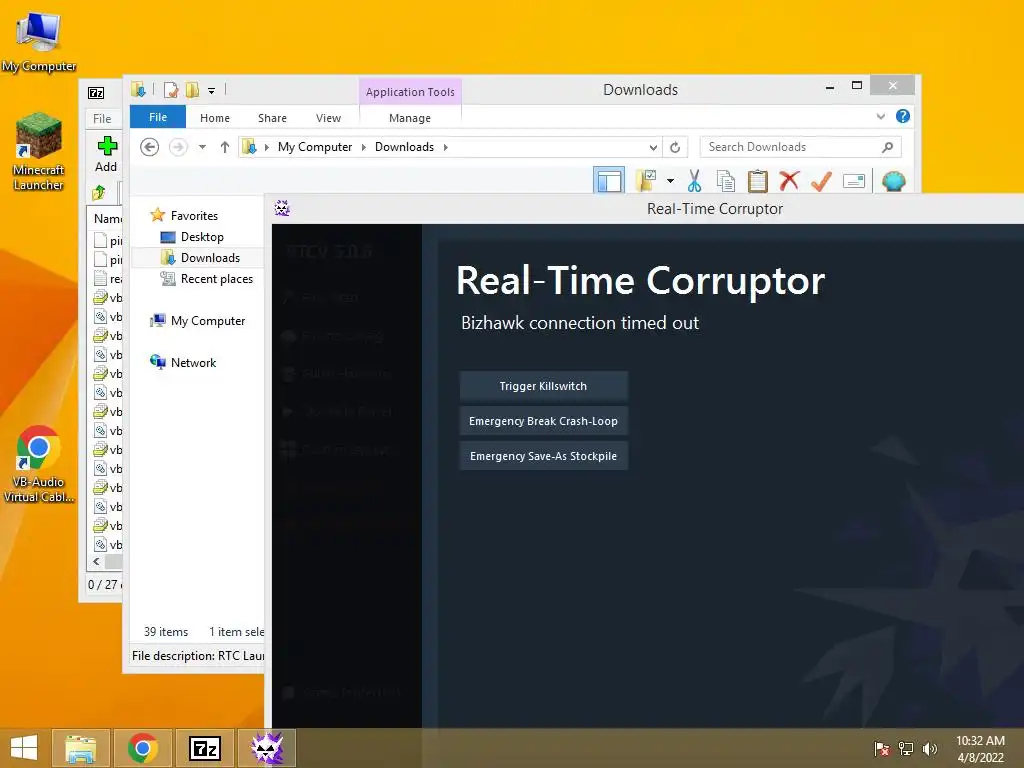
Task: Click the Emergency Save-As Stockpile button
Action: (543, 456)
